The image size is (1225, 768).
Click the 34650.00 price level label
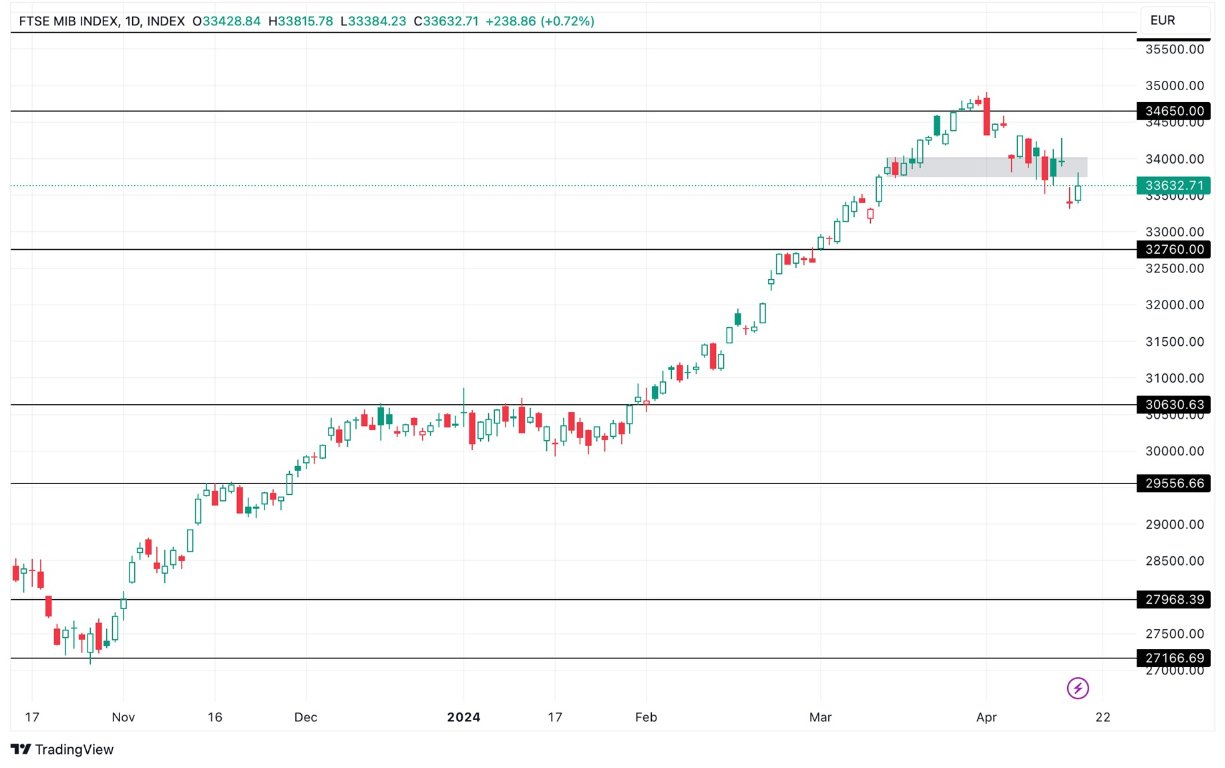pos(1174,111)
